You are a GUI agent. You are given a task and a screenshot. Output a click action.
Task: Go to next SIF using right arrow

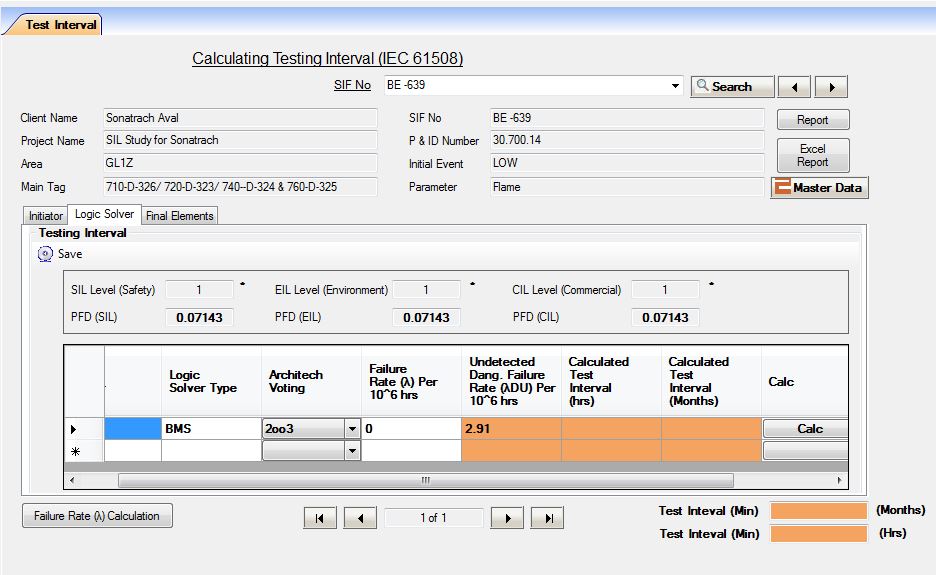pos(831,87)
